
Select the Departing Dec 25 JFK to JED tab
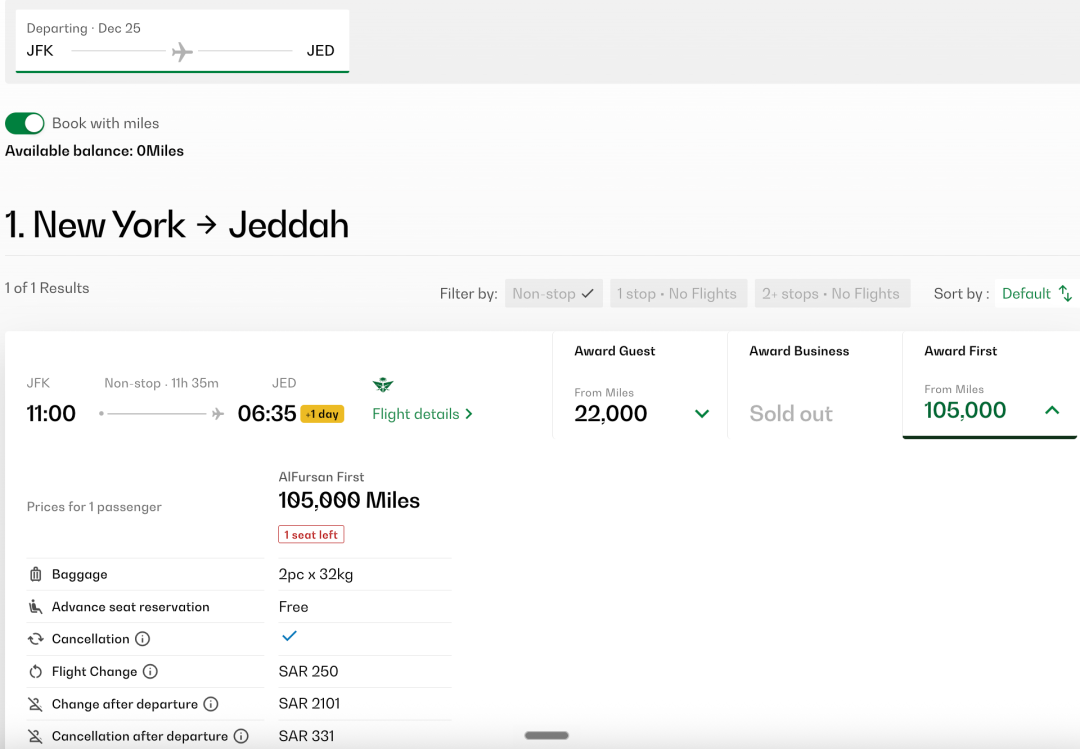tap(183, 41)
